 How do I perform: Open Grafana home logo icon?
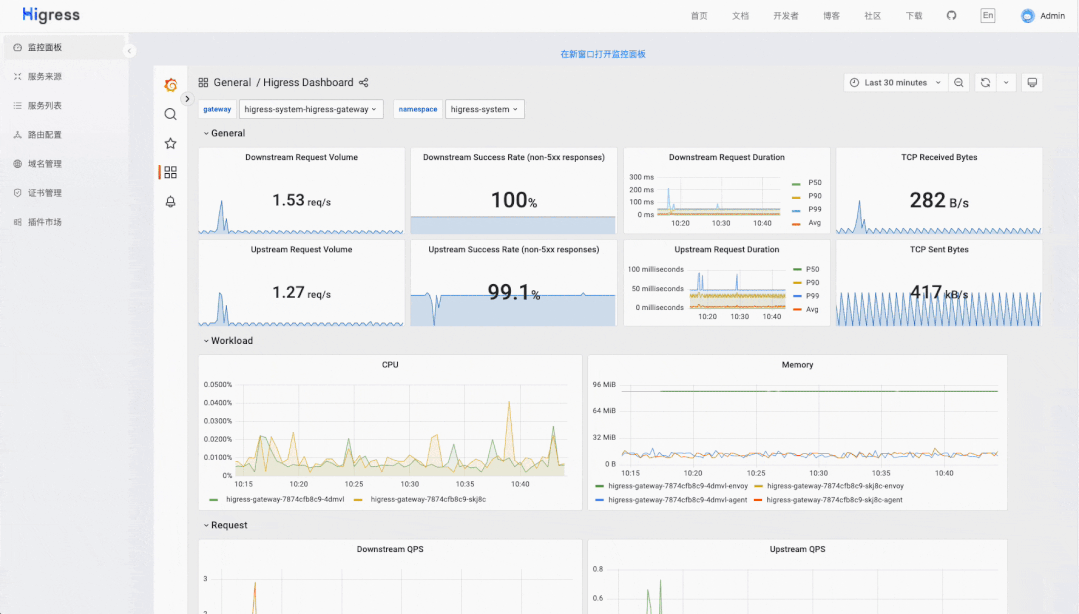(x=171, y=85)
